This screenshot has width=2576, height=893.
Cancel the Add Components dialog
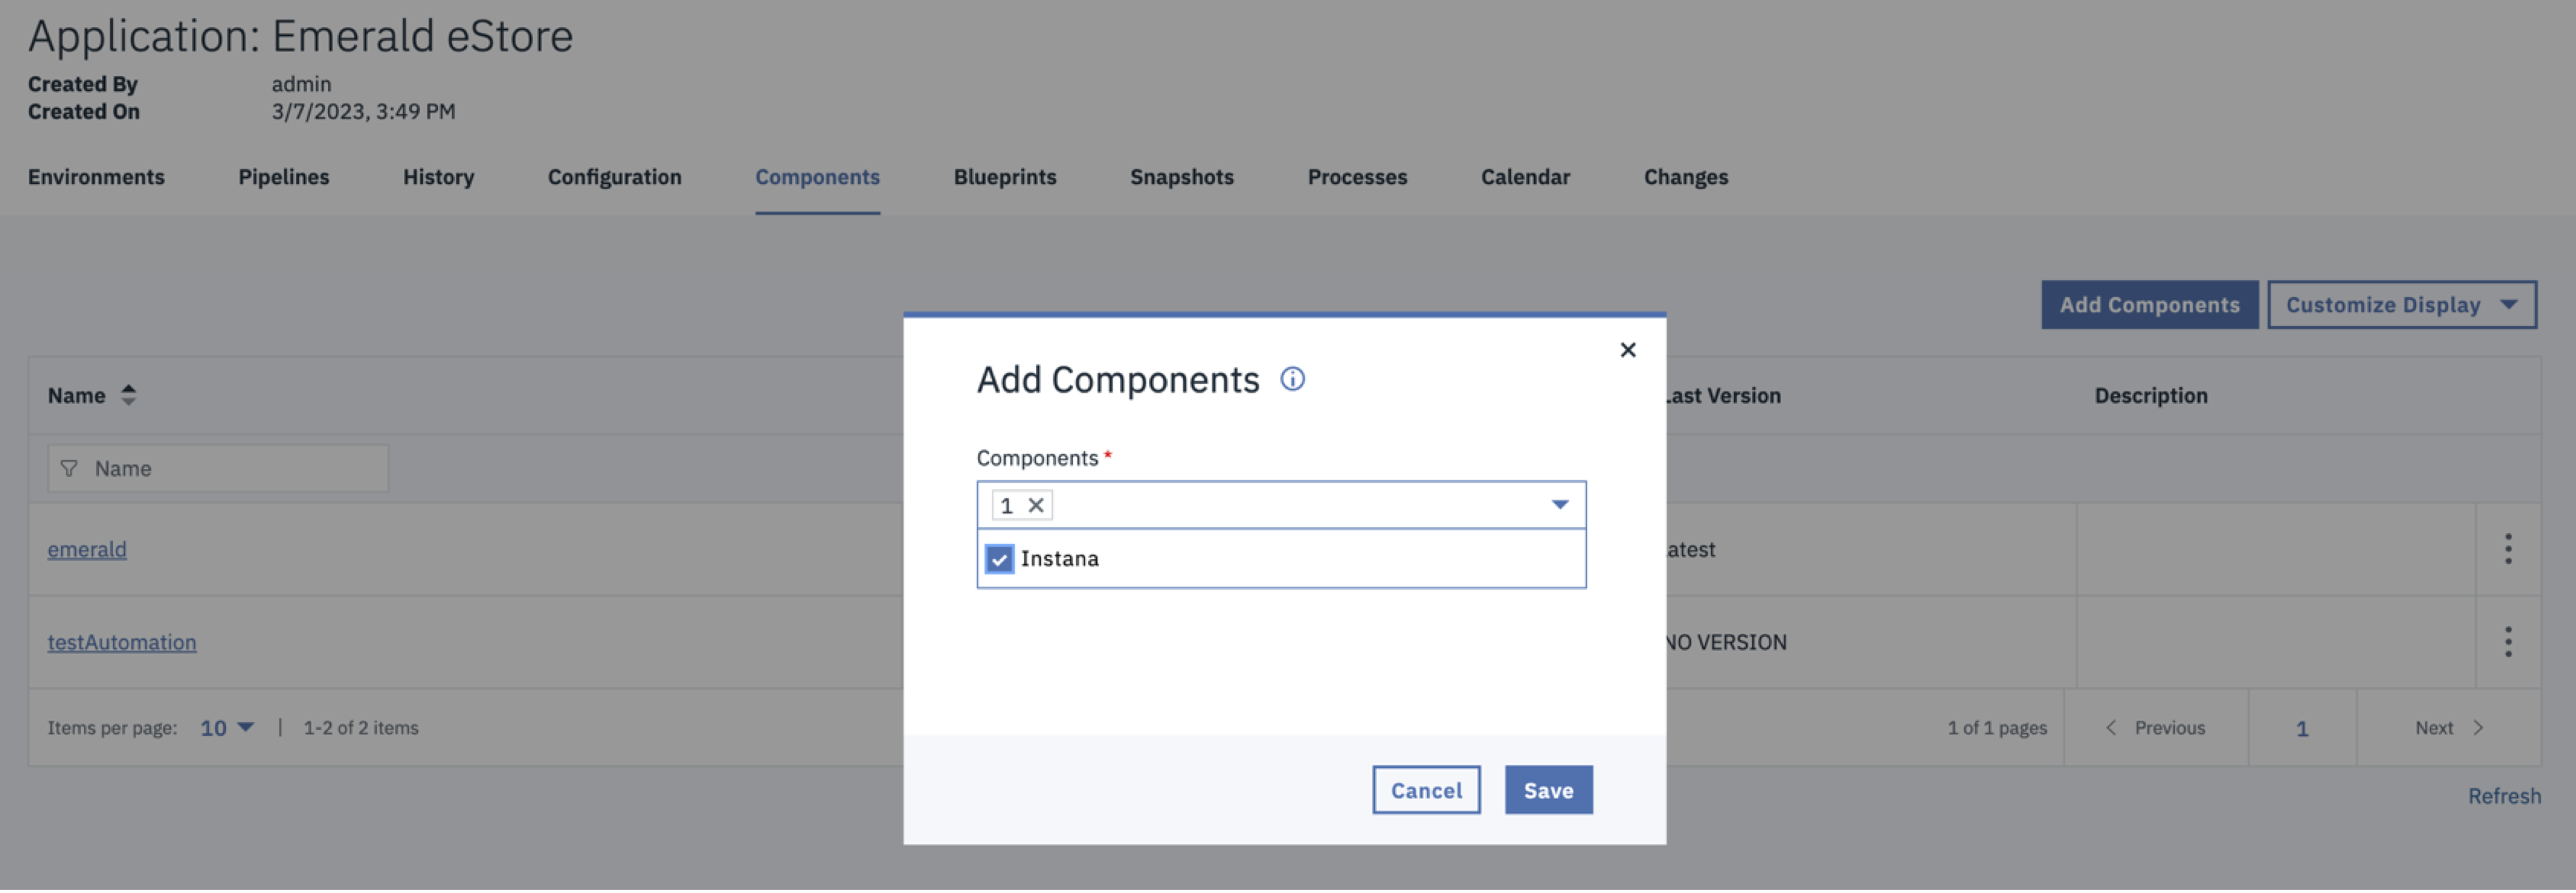point(1426,789)
